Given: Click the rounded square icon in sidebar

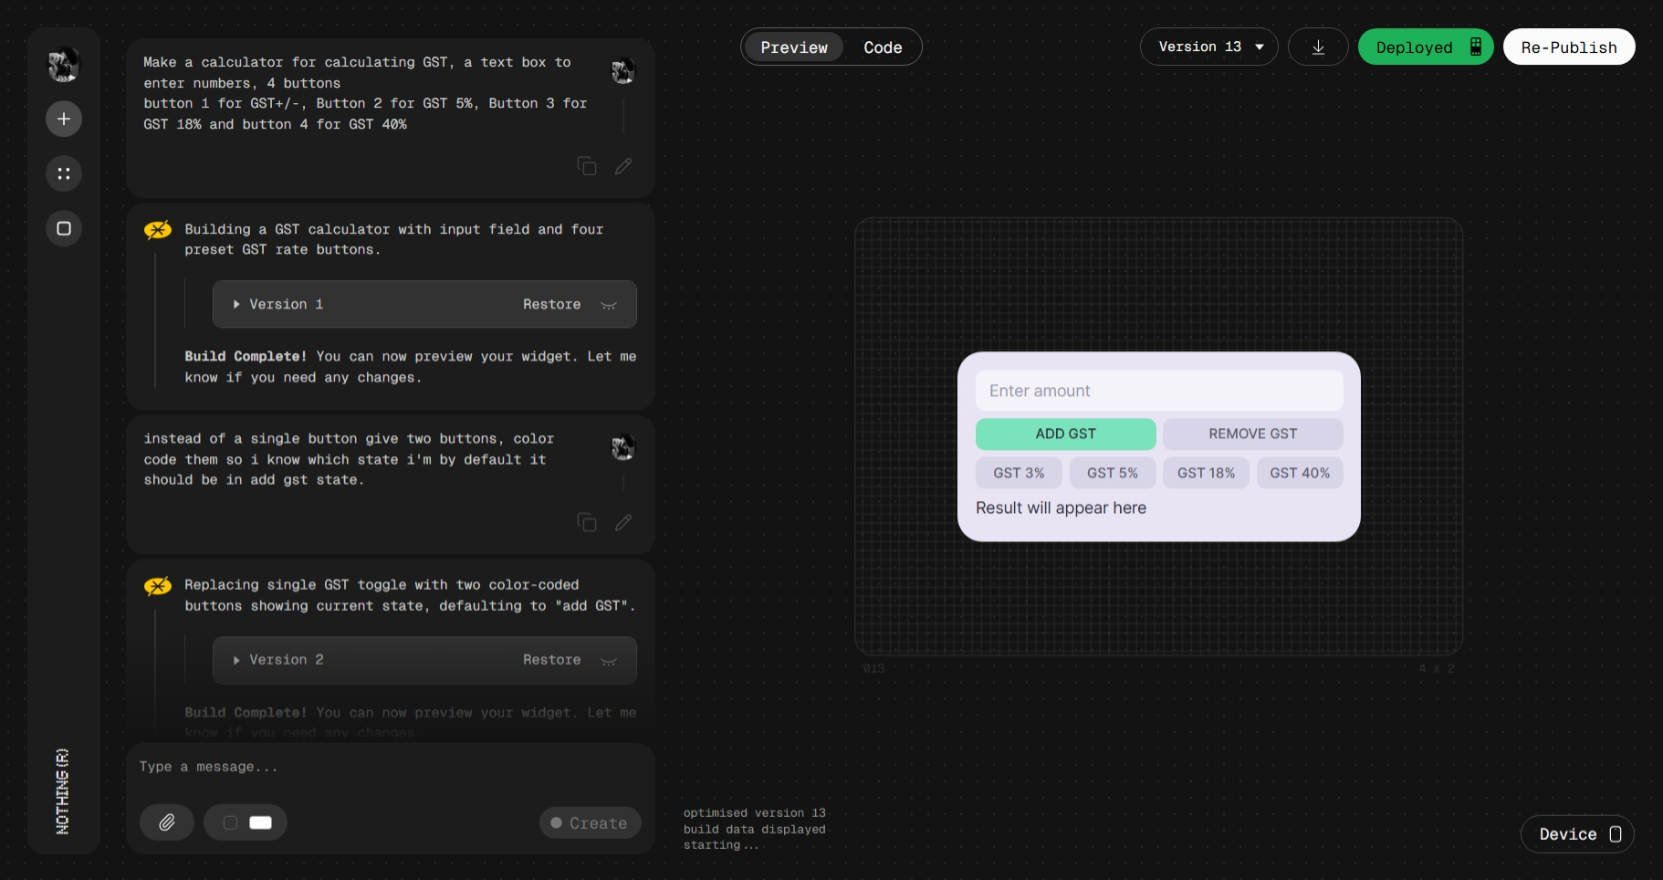Looking at the screenshot, I should point(63,229).
